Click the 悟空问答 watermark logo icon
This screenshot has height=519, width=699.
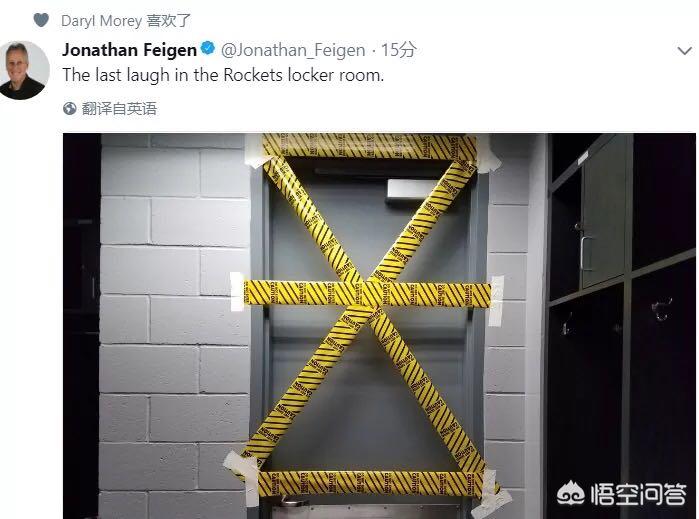[571, 494]
